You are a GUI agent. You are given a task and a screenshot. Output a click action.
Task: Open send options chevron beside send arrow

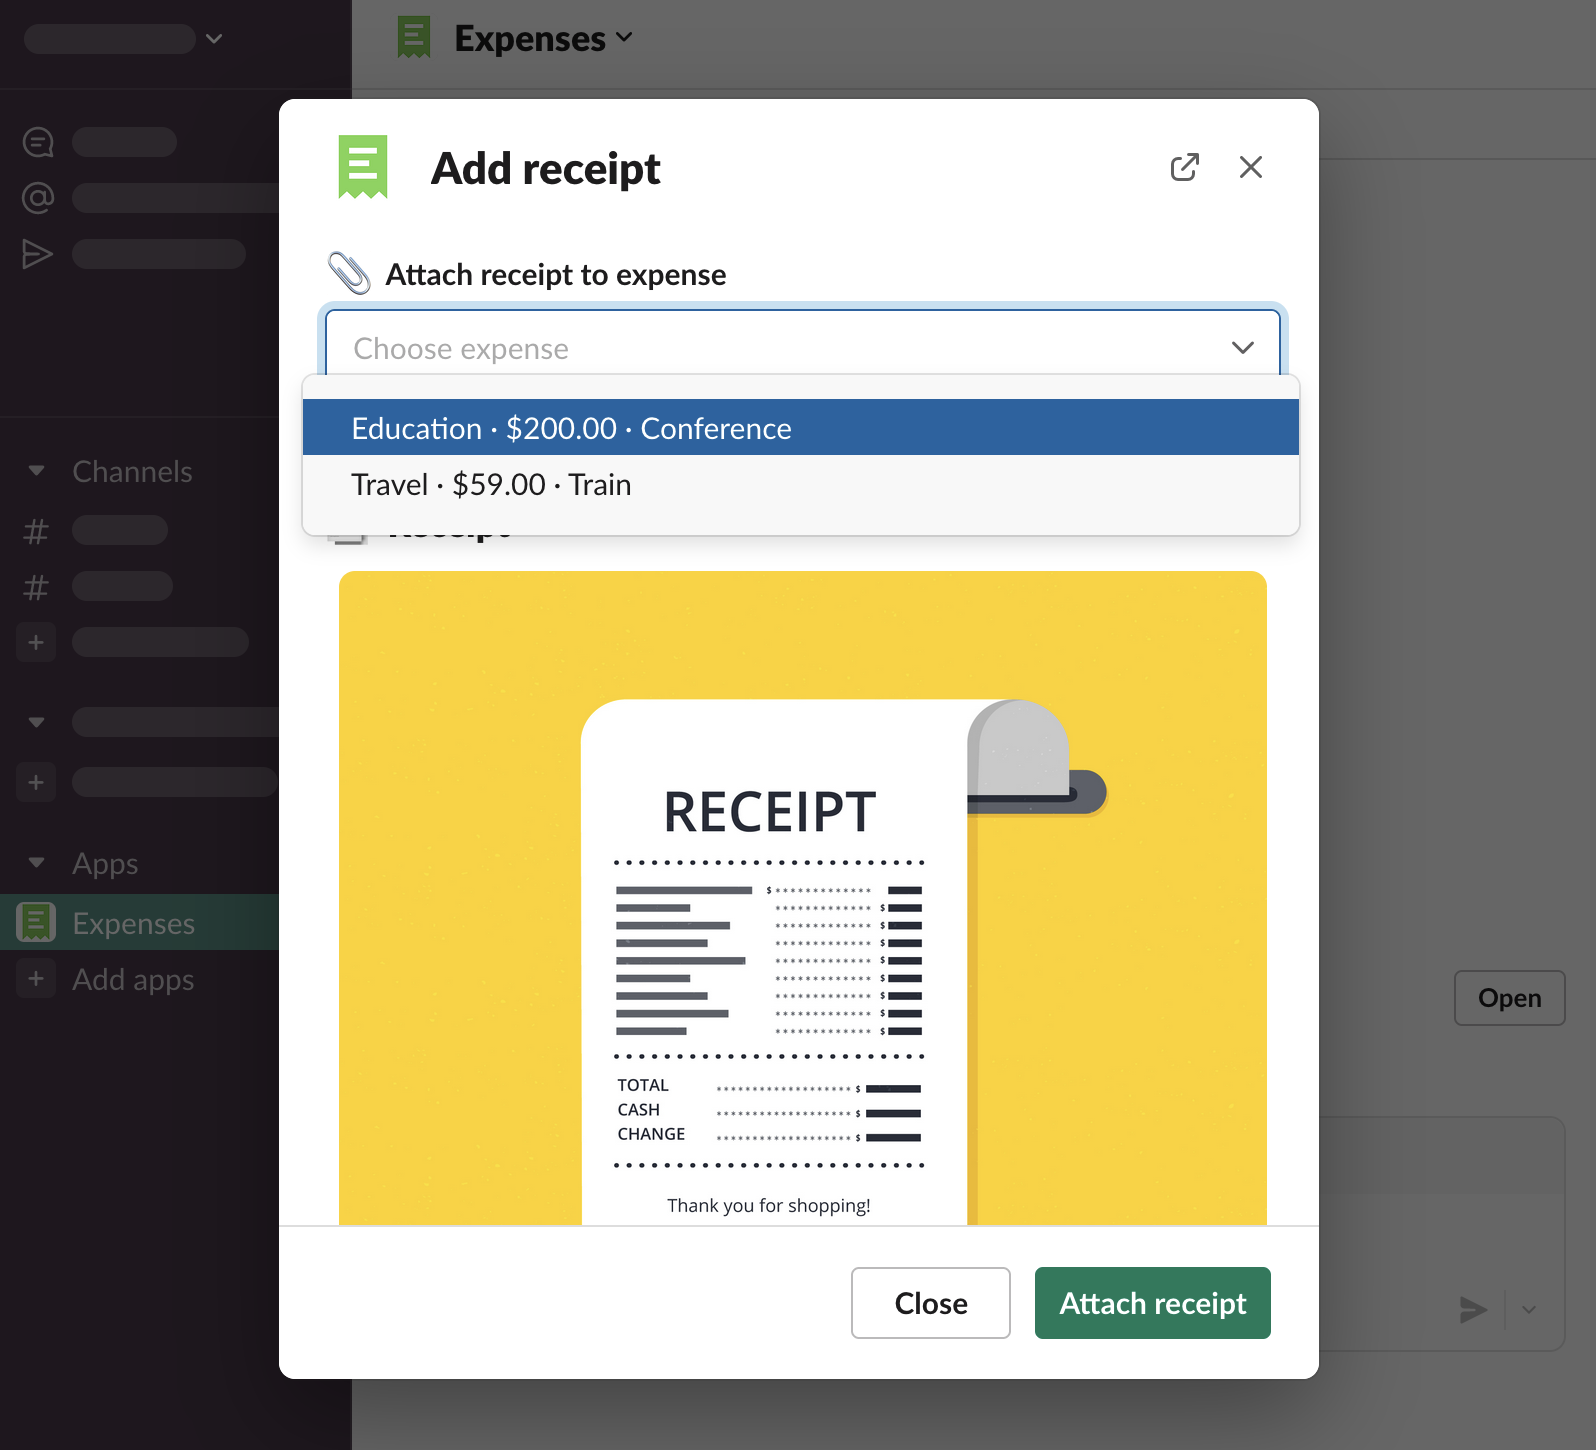[1529, 1309]
